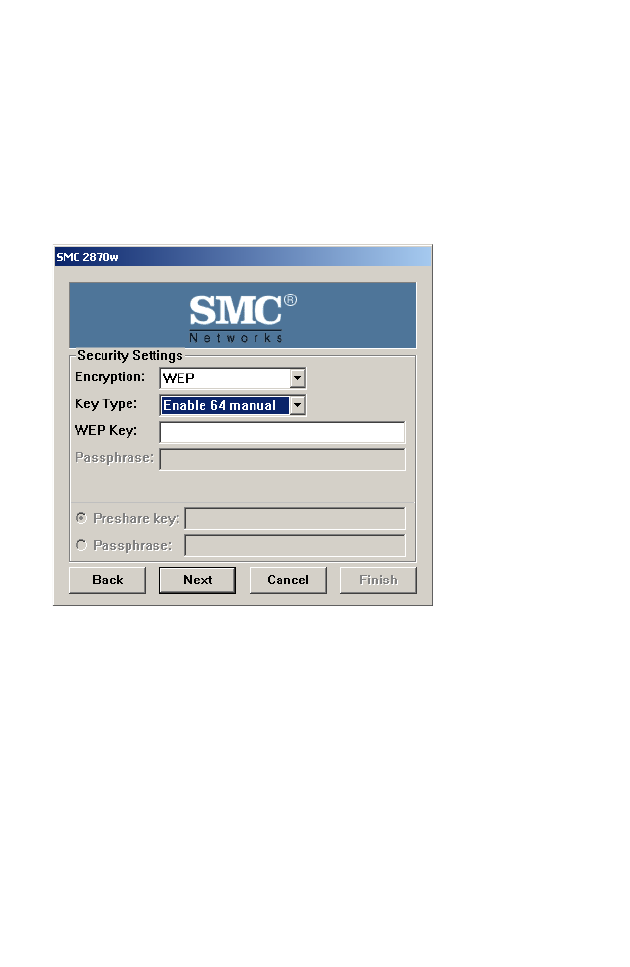630x967 pixels.
Task: Continue with the Next button
Action: click(197, 580)
